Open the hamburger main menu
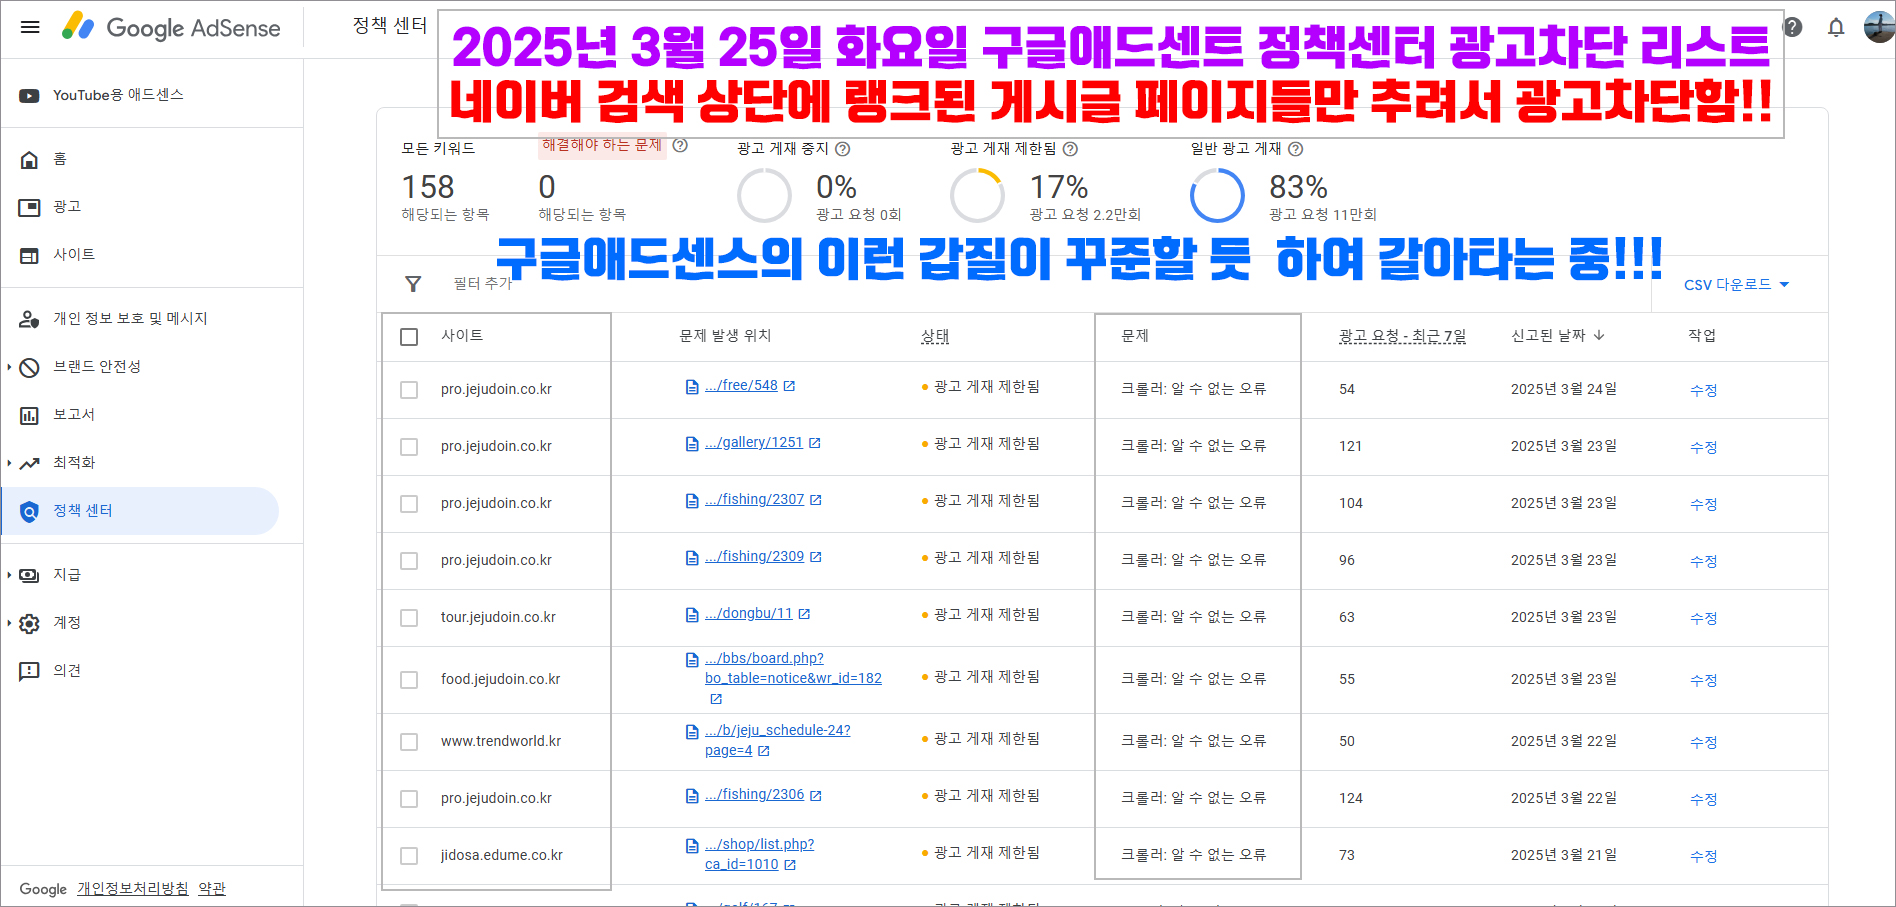This screenshot has height=907, width=1896. coord(30,27)
